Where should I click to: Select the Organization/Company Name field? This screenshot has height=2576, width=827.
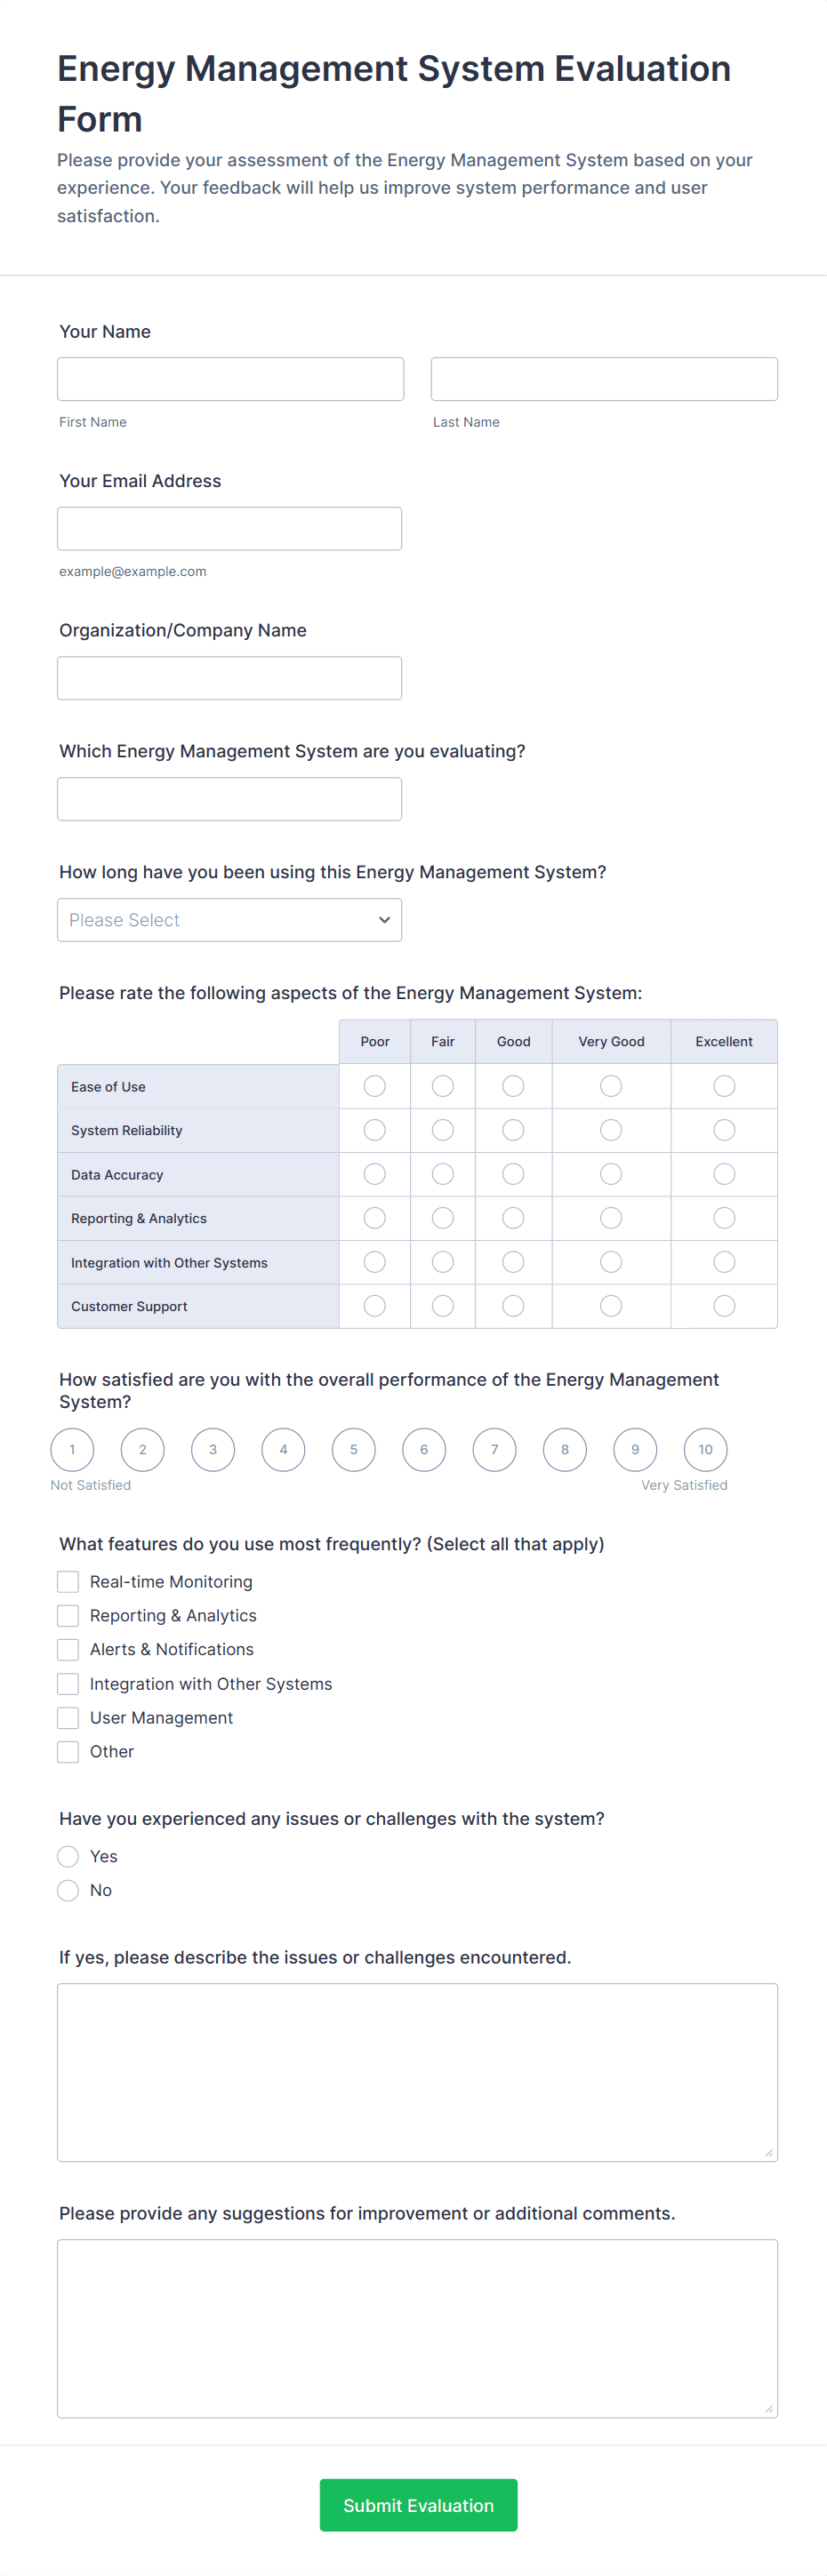pos(229,678)
